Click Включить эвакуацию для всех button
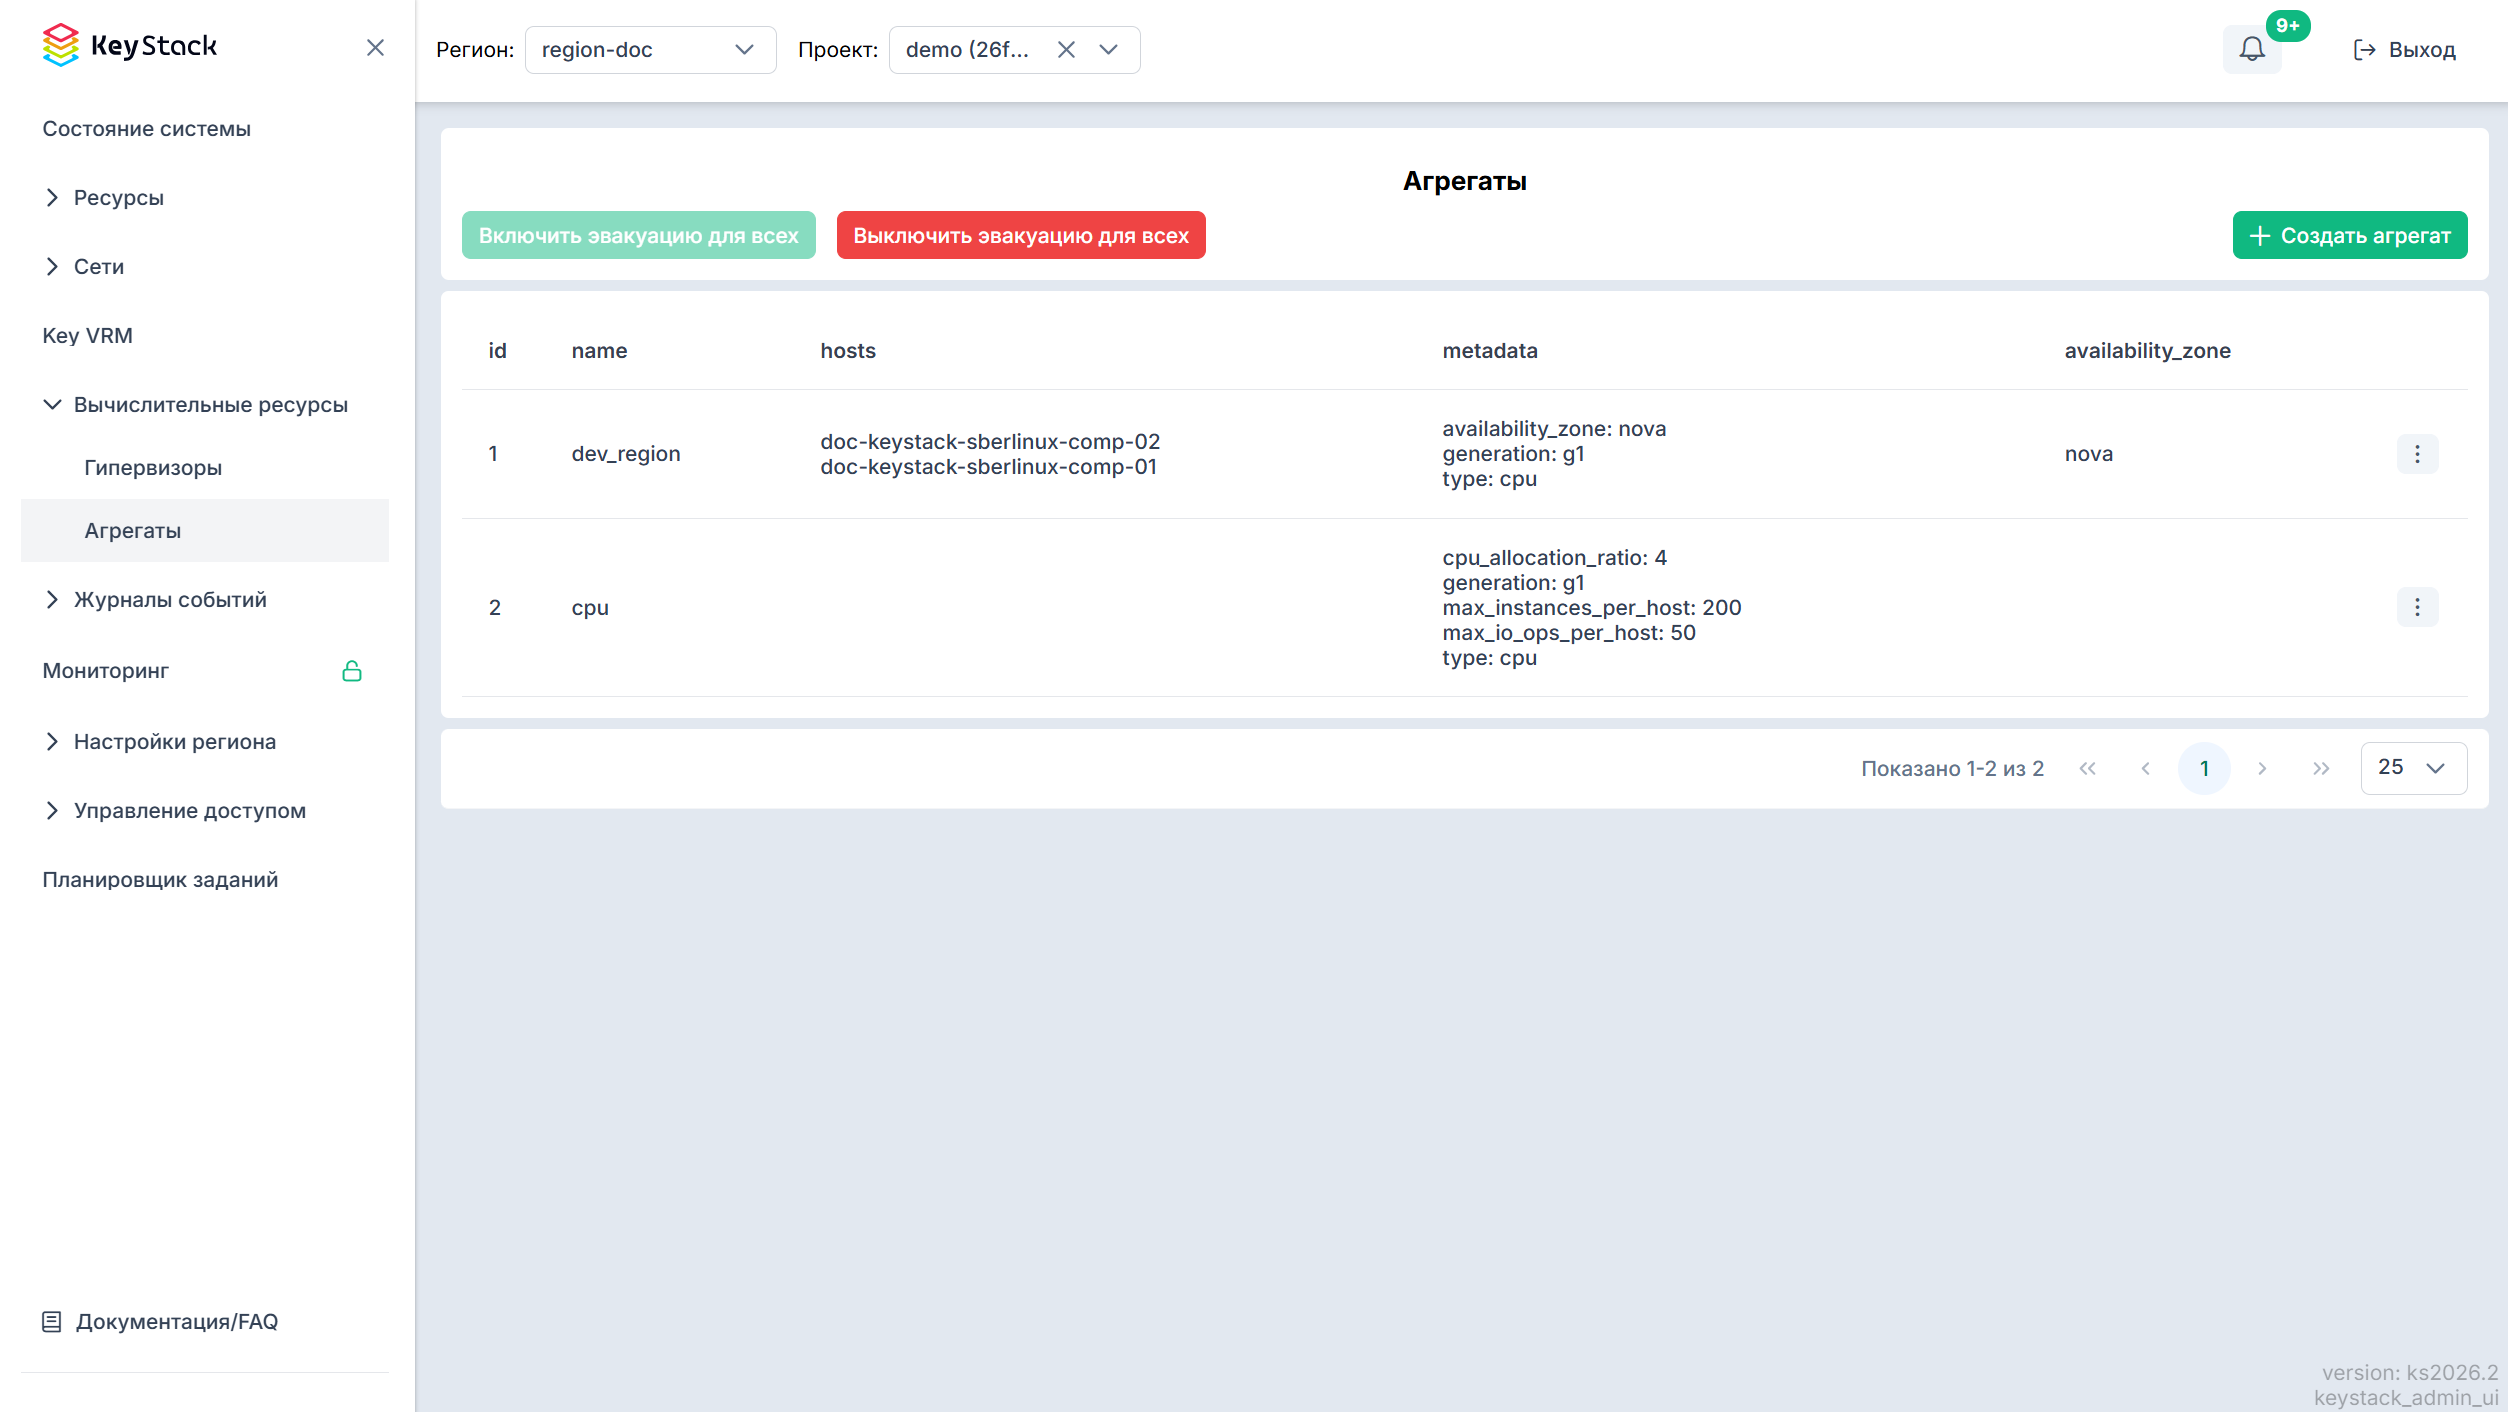This screenshot has height=1412, width=2508. [638, 236]
